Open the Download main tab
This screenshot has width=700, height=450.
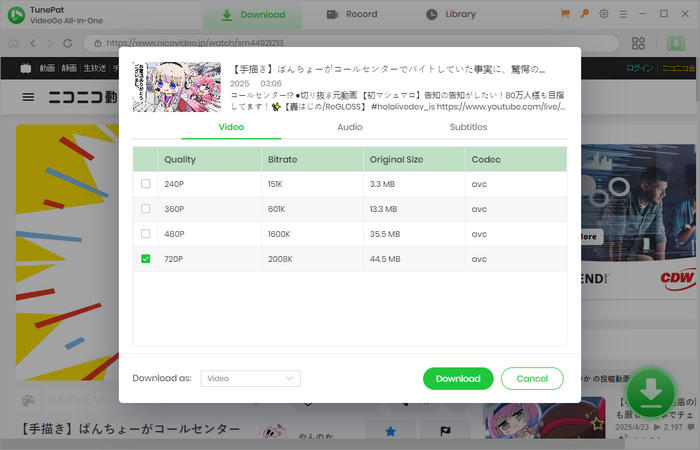coord(253,15)
